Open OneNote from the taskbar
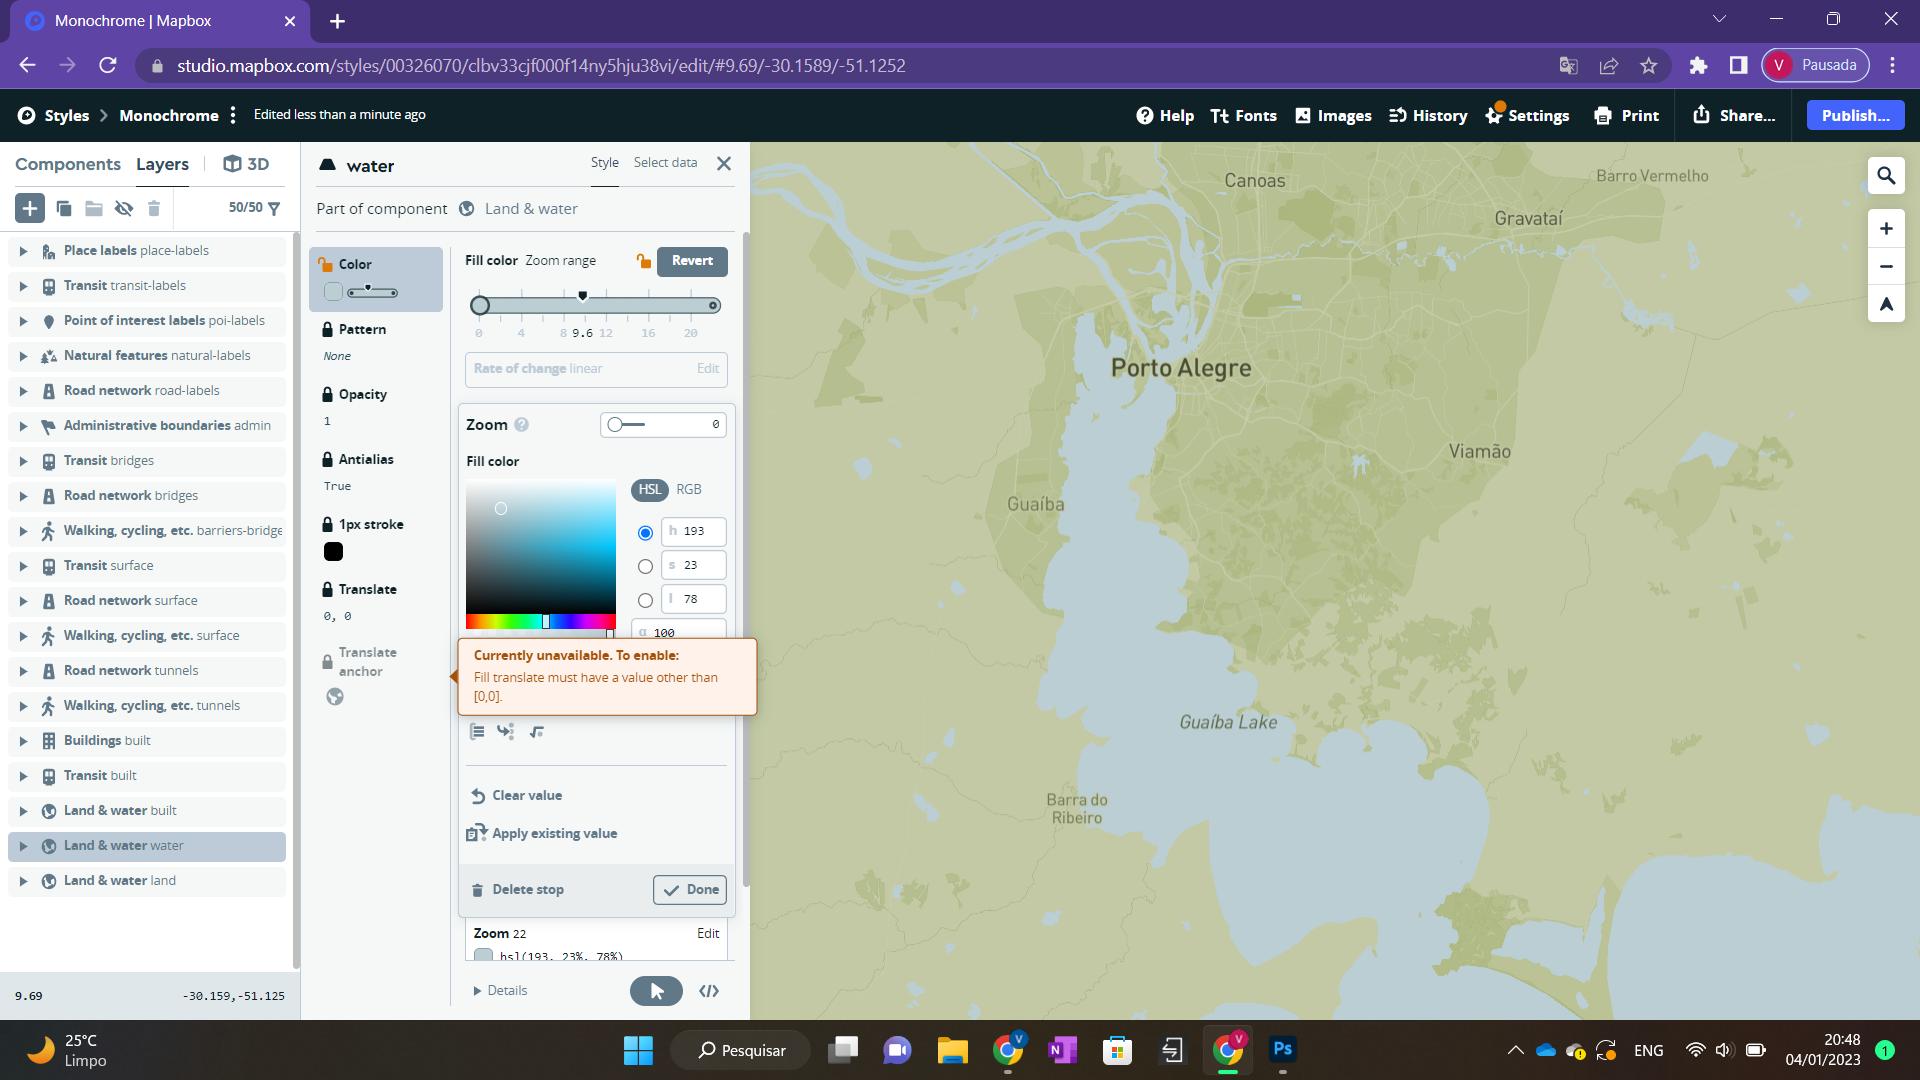Viewport: 1920px width, 1080px height. [1062, 1049]
